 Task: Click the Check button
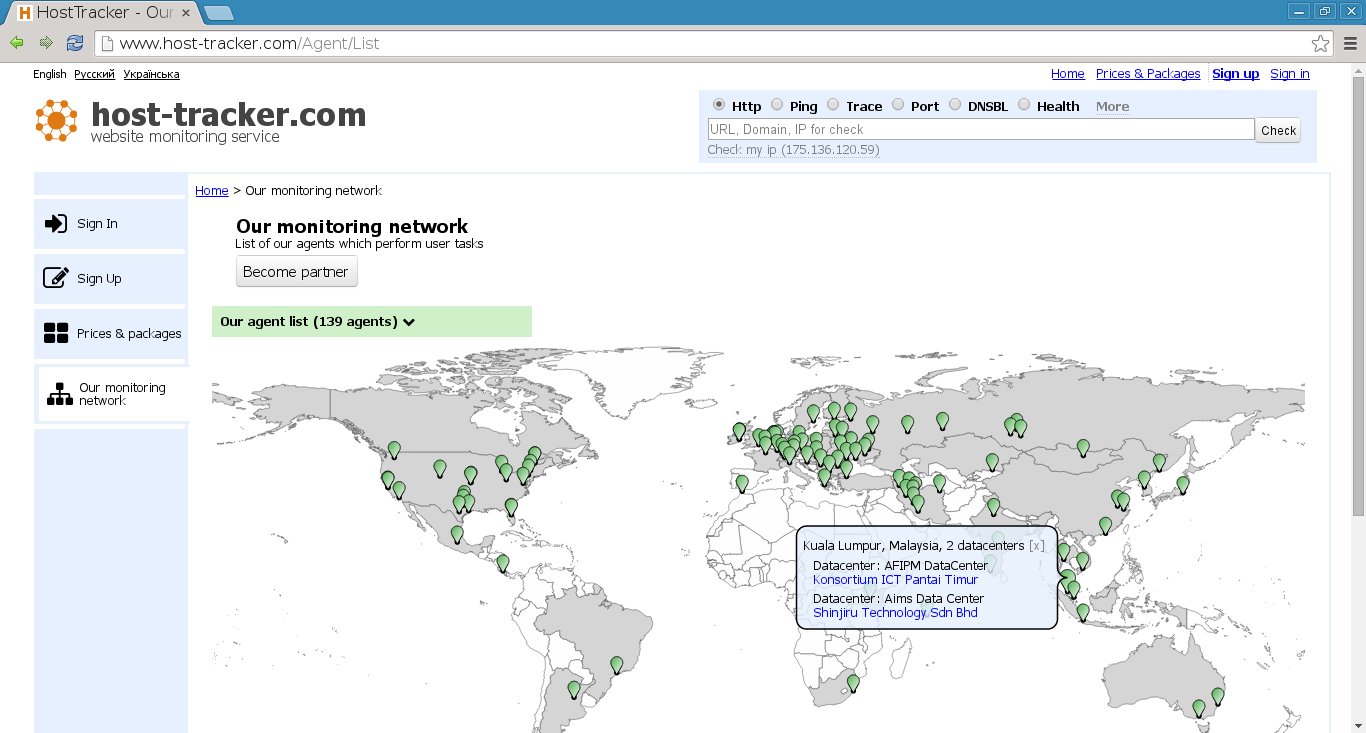[1278, 130]
